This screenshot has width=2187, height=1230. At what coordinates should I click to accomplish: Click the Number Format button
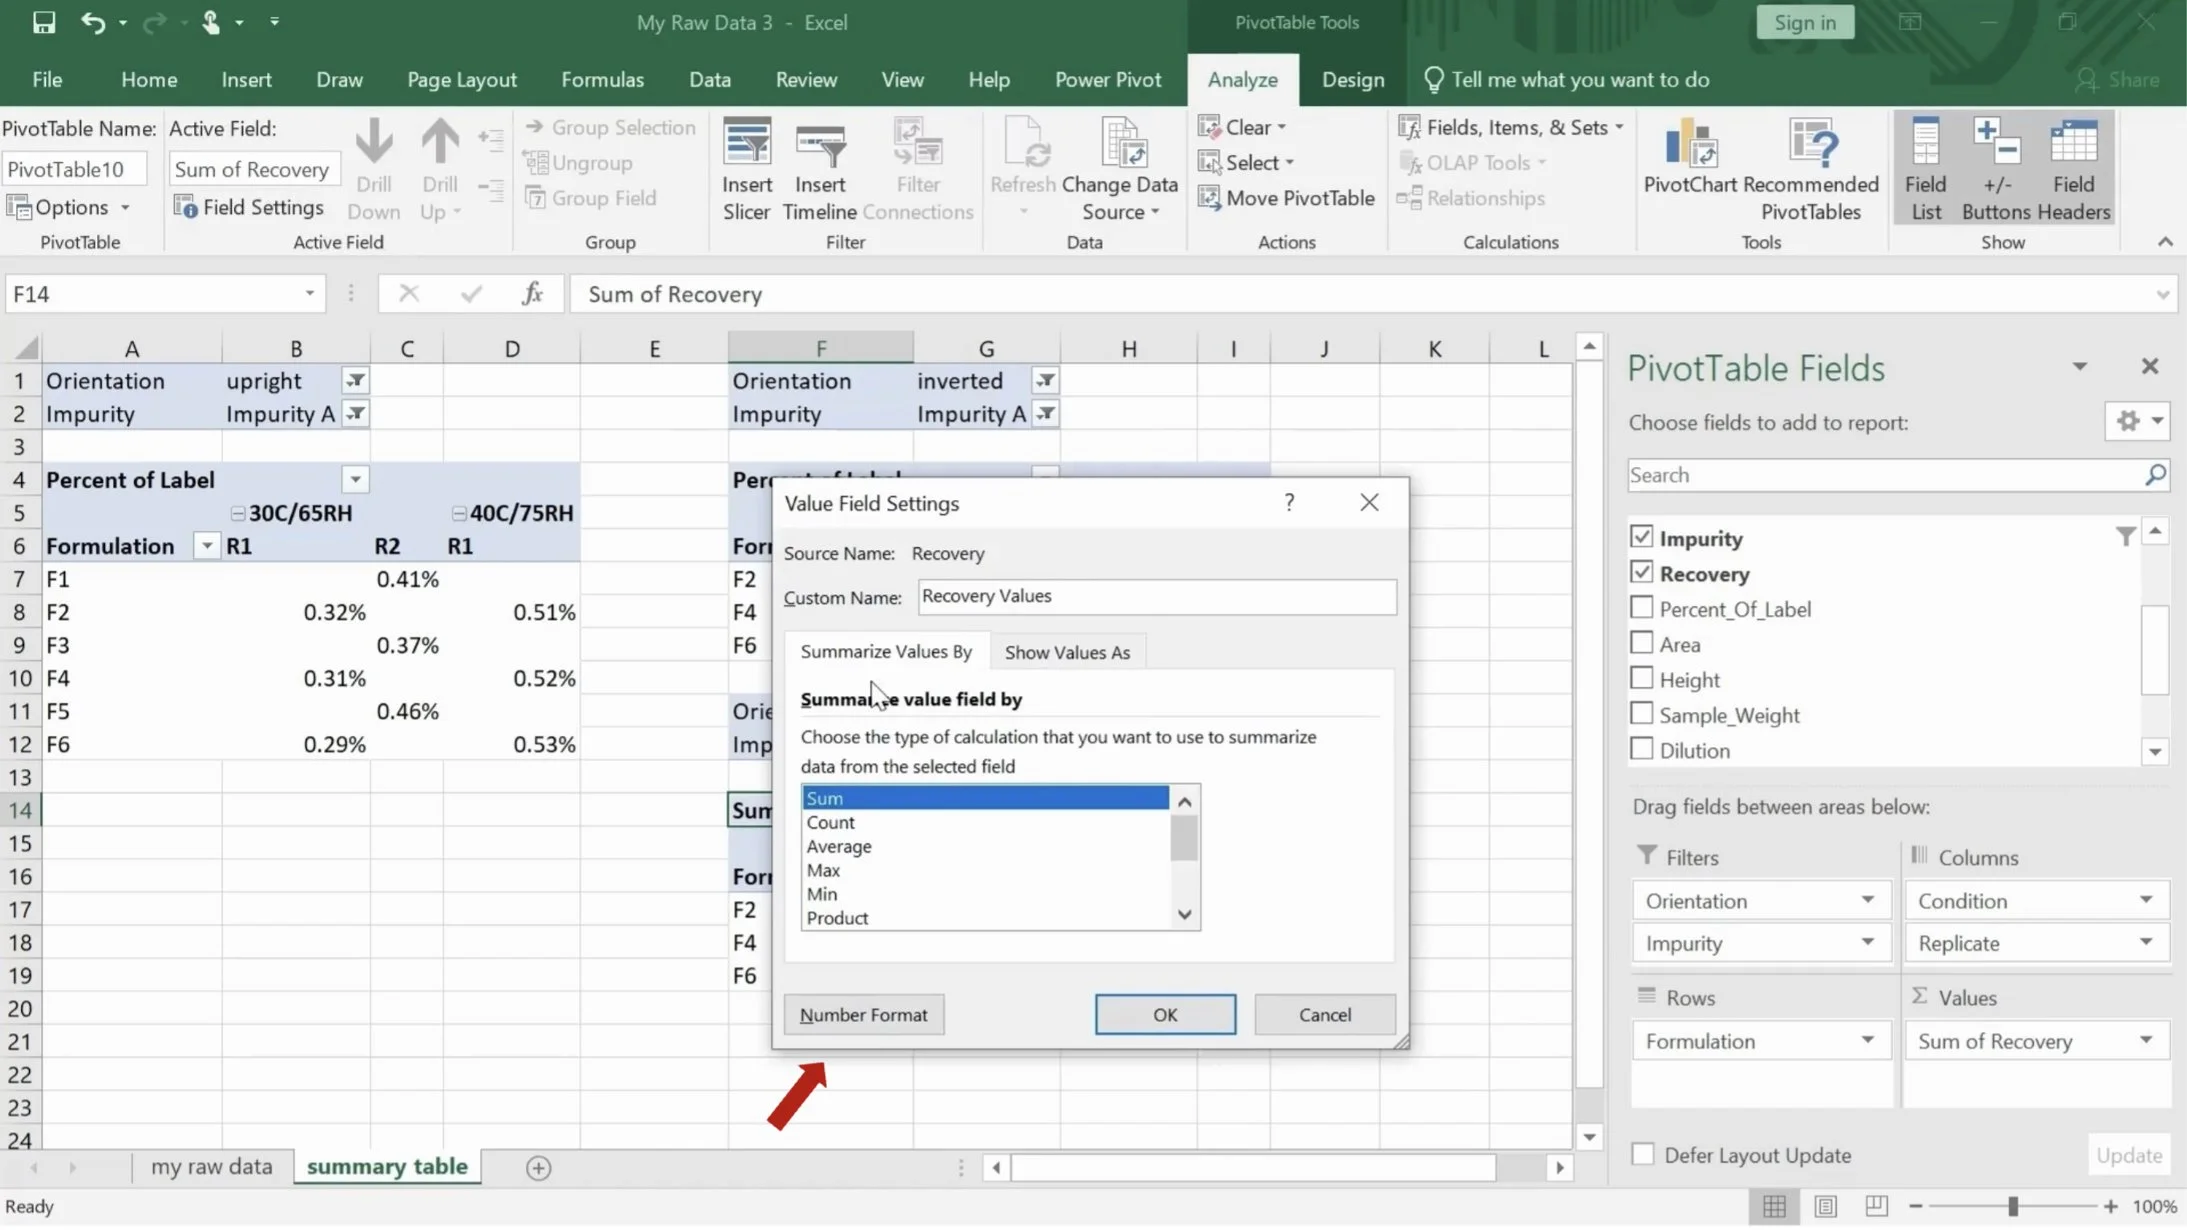[x=862, y=1014]
